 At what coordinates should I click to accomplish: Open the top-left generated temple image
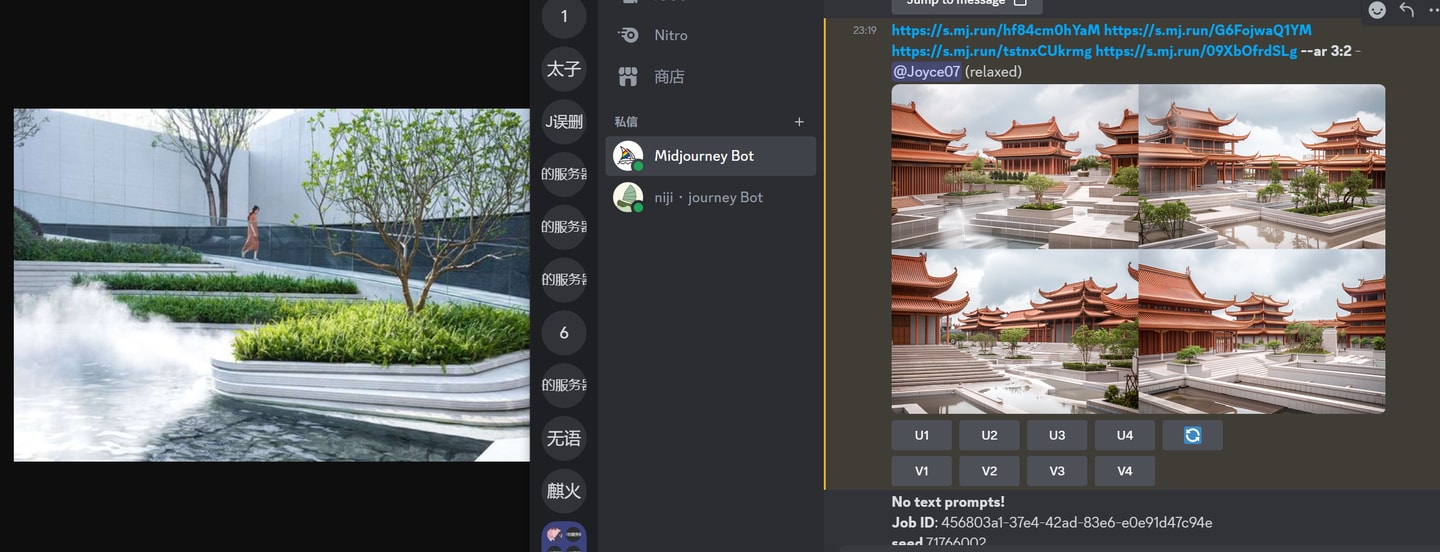pyautogui.click(x=1014, y=166)
